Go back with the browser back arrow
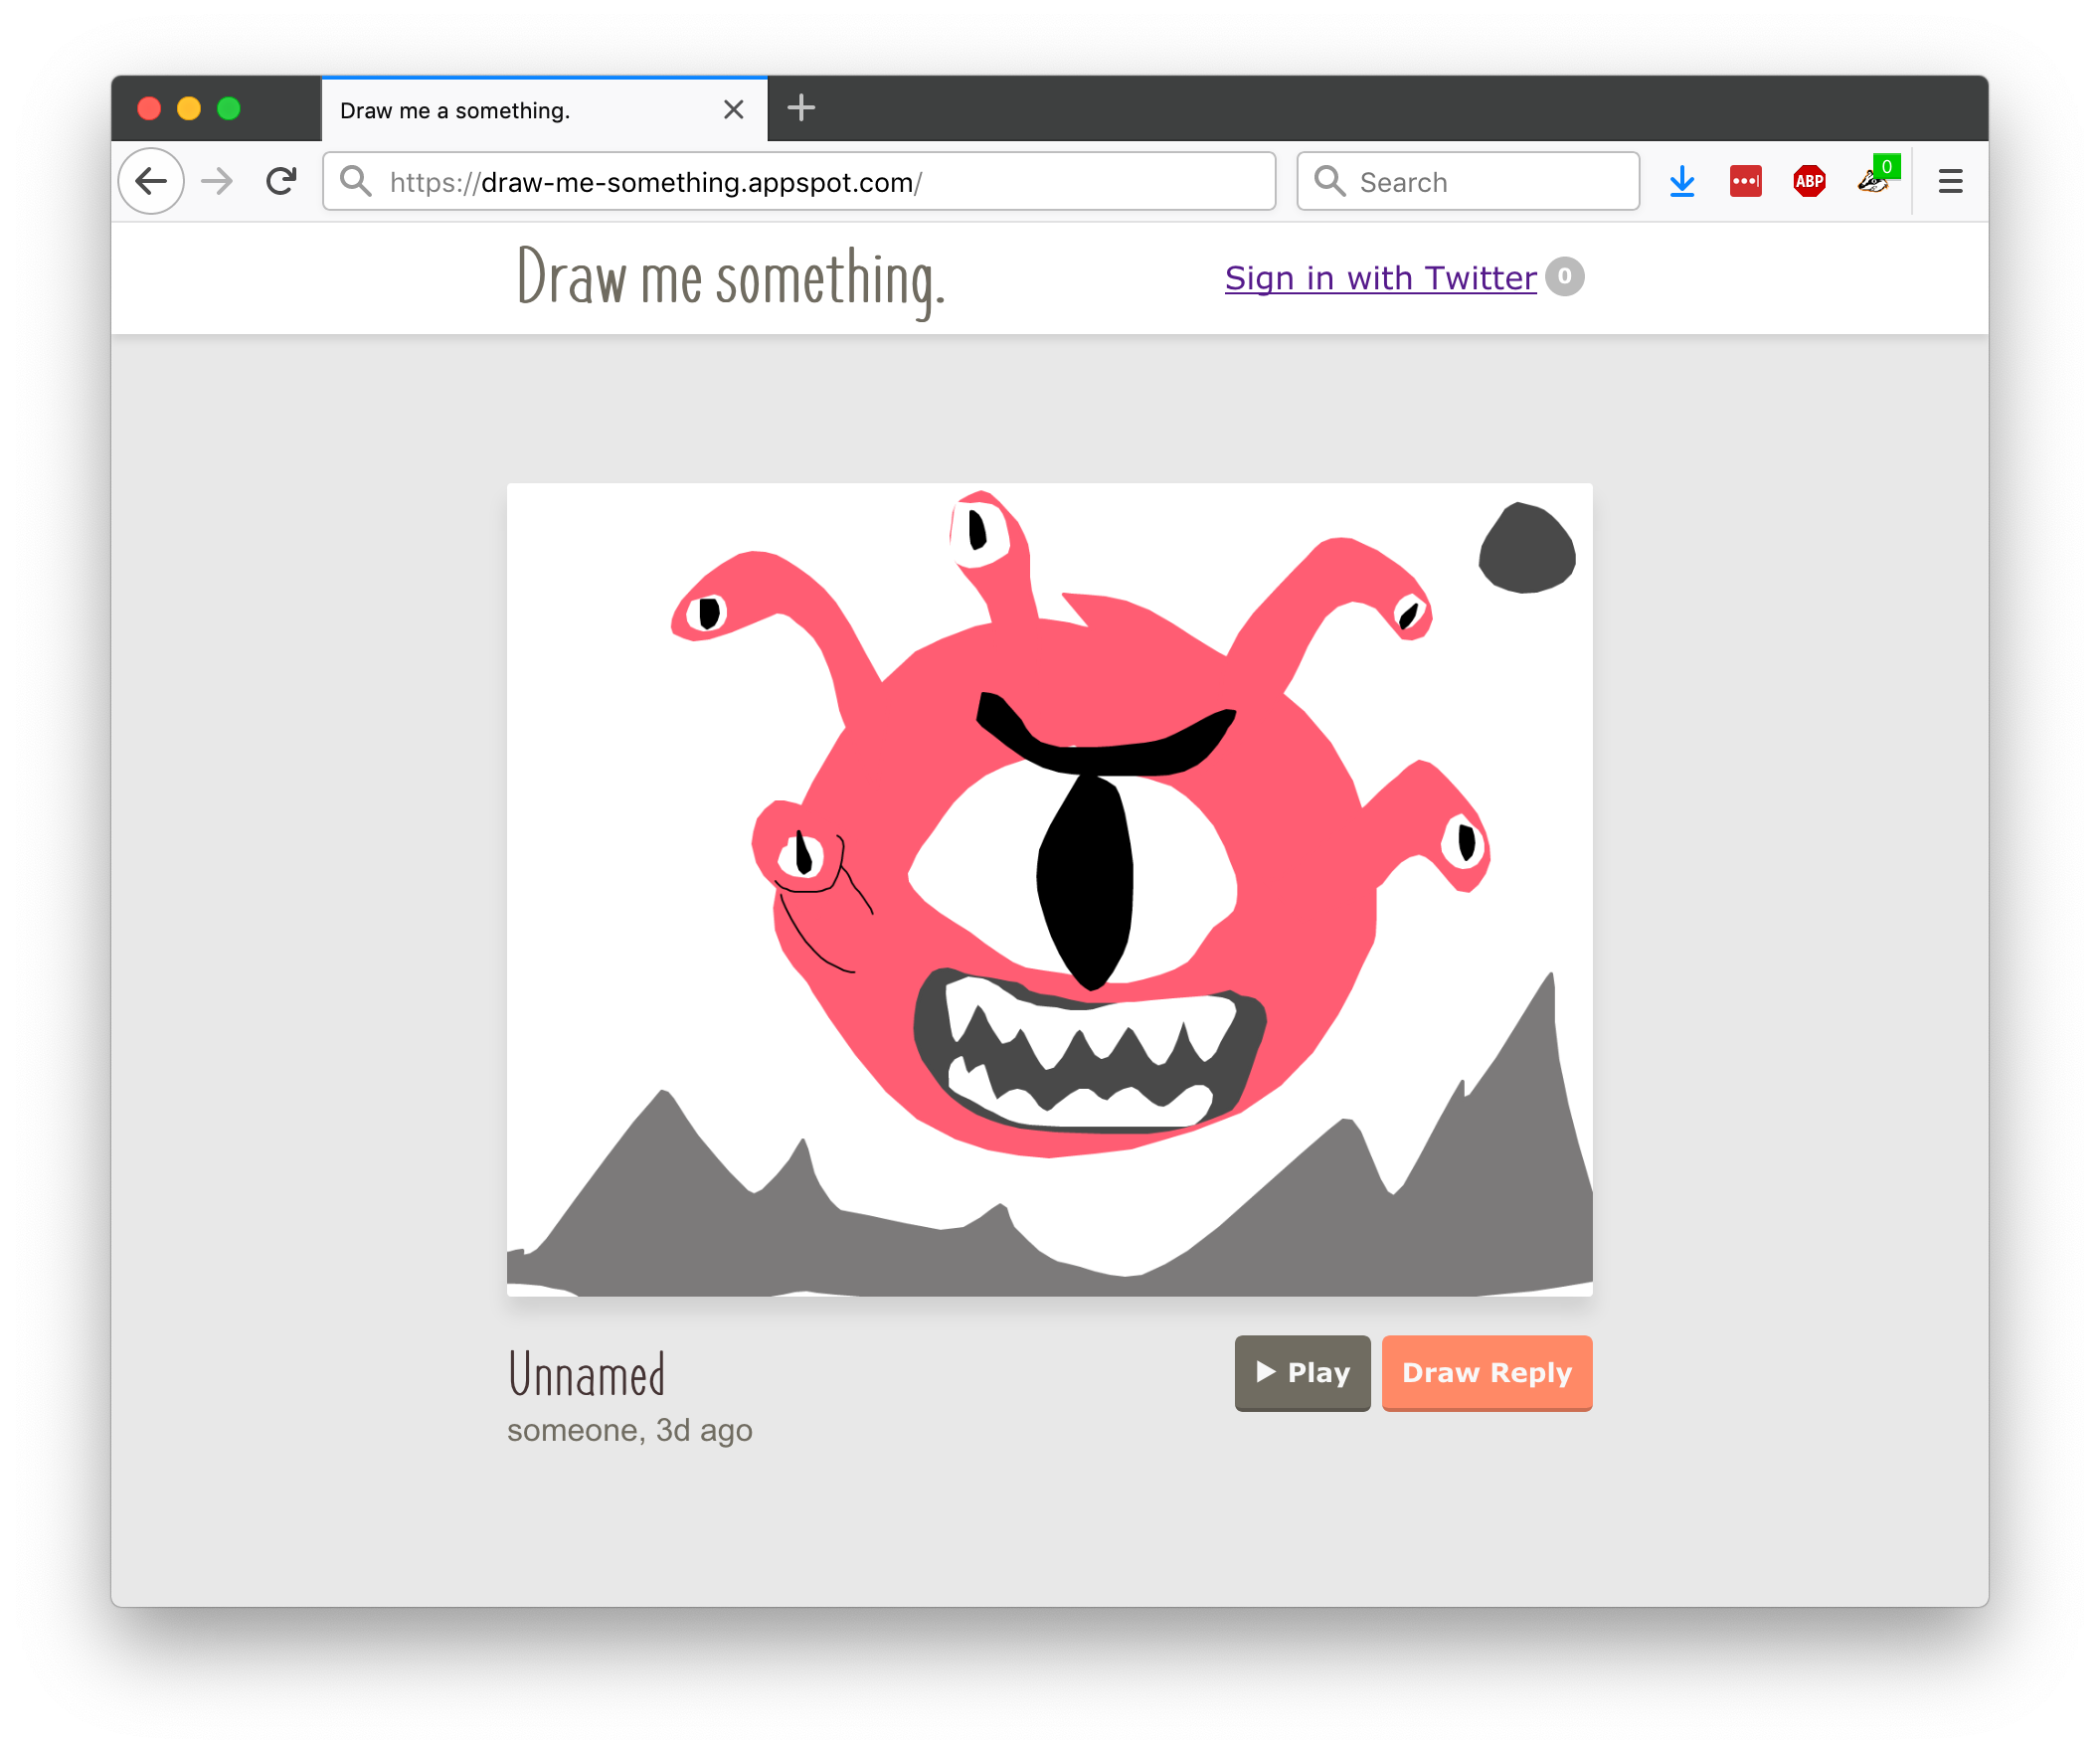This screenshot has height=1754, width=2100. point(151,181)
